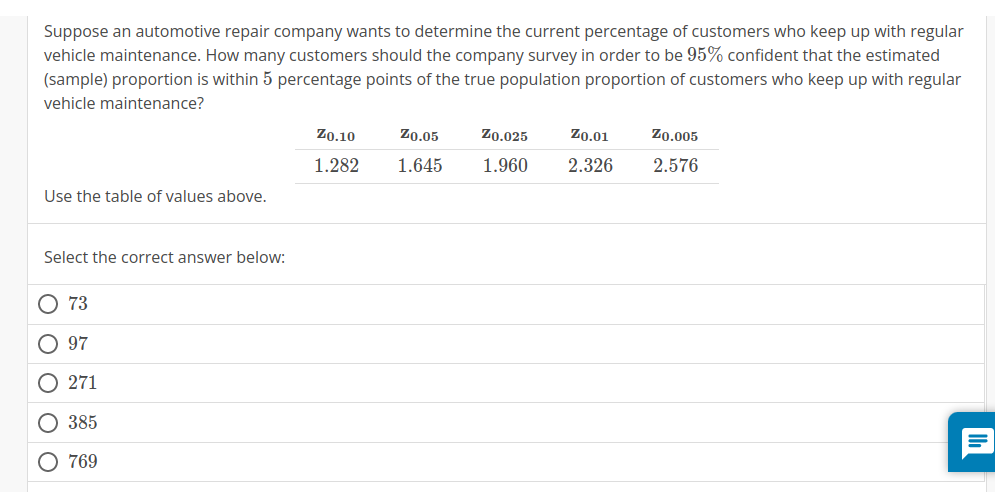
Task: Select the radio button for 385
Action: point(48,423)
